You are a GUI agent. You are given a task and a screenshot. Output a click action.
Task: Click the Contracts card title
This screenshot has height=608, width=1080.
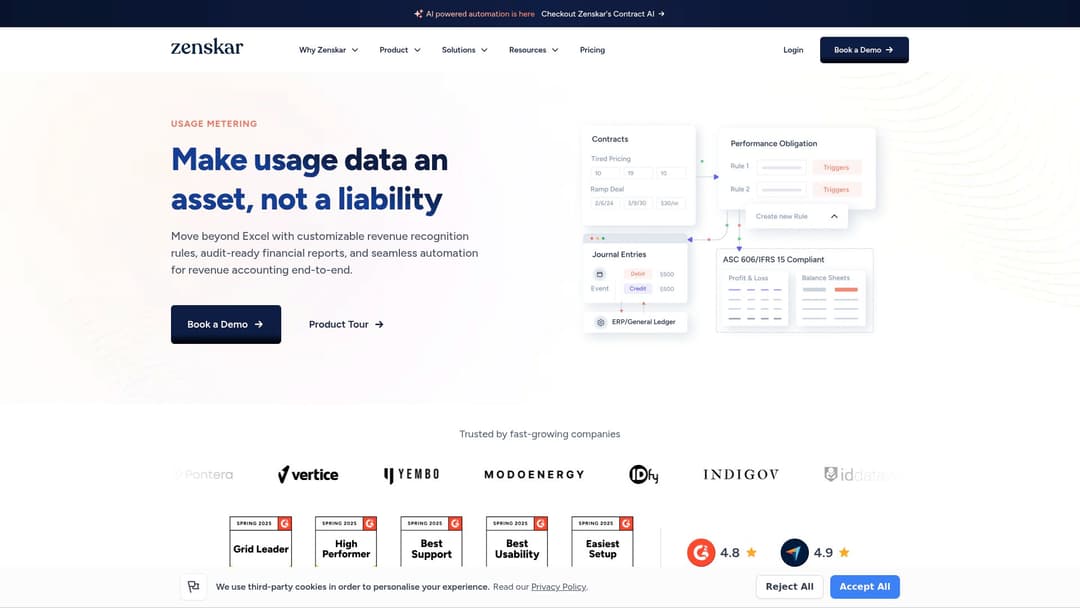[x=610, y=139]
